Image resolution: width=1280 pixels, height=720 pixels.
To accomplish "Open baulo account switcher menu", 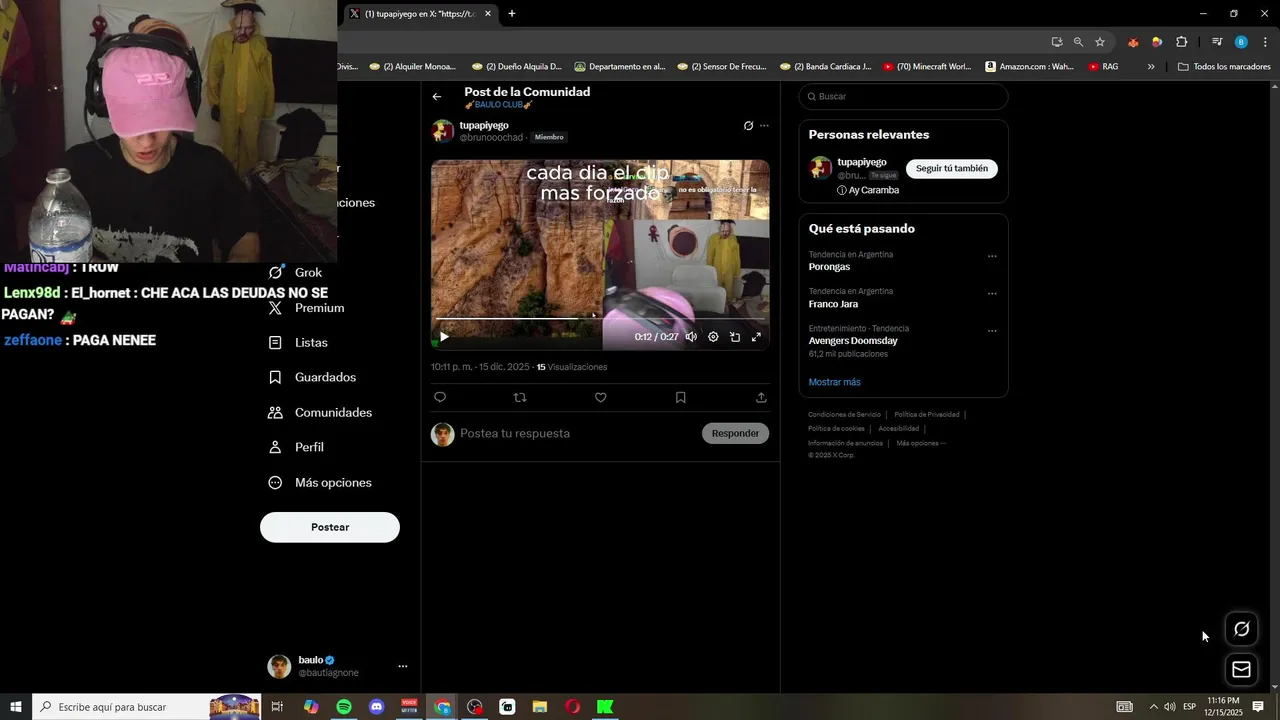I will (338, 666).
